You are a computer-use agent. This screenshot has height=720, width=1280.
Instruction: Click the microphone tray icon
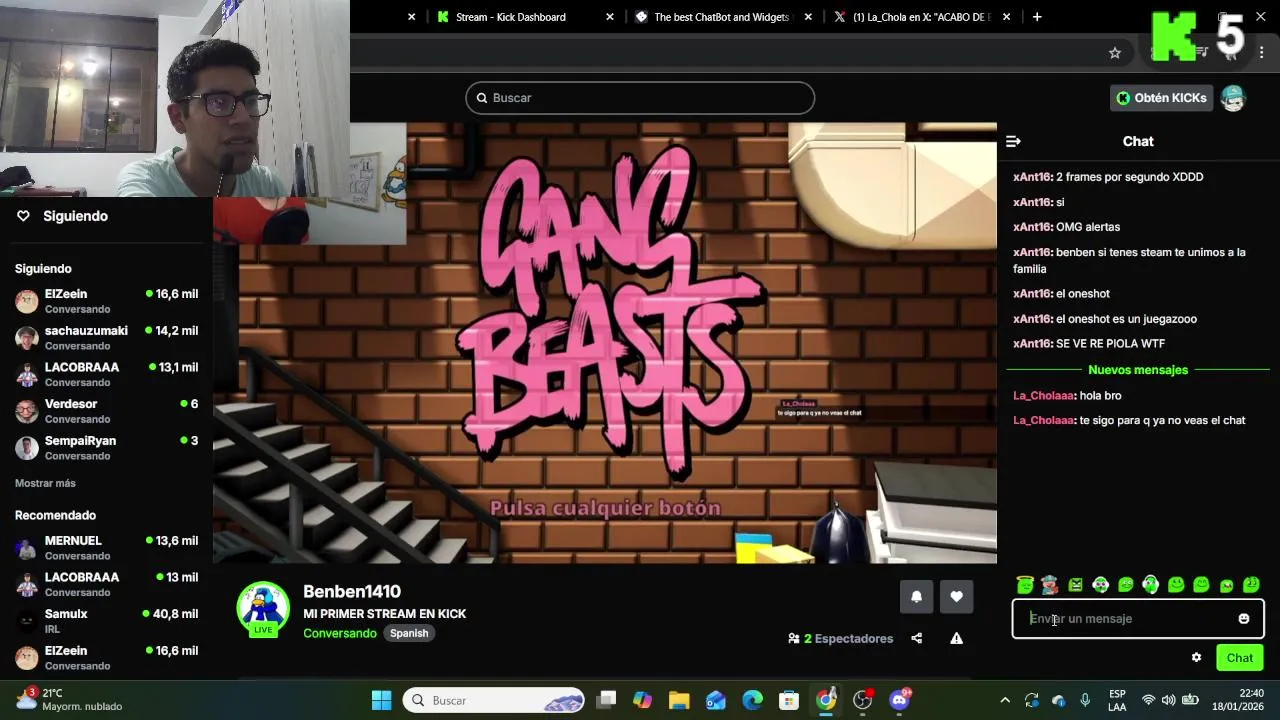tap(1085, 700)
